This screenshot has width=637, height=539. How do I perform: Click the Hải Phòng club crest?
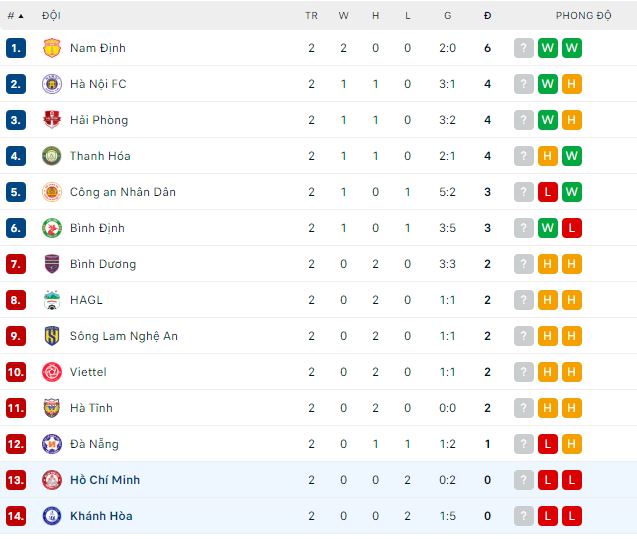click(51, 120)
